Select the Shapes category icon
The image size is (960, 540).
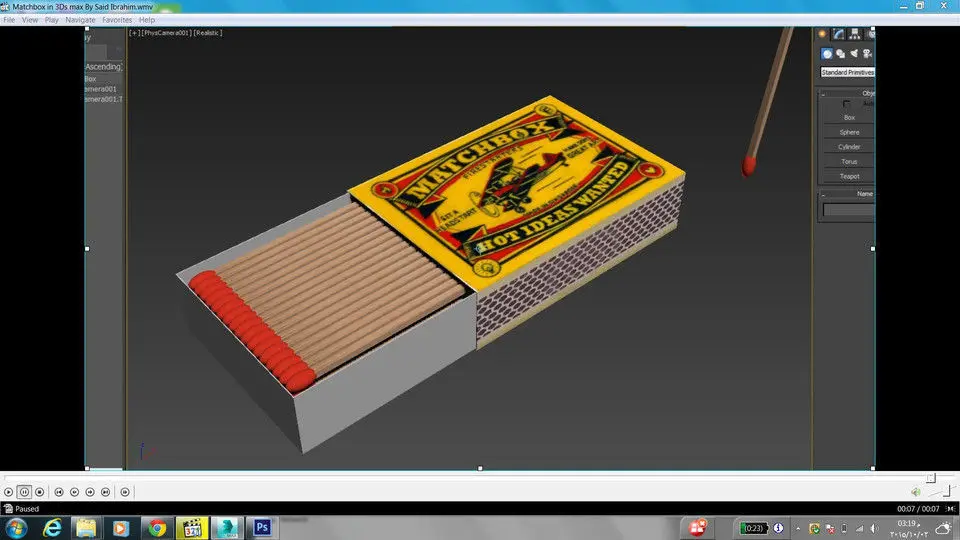click(x=841, y=54)
